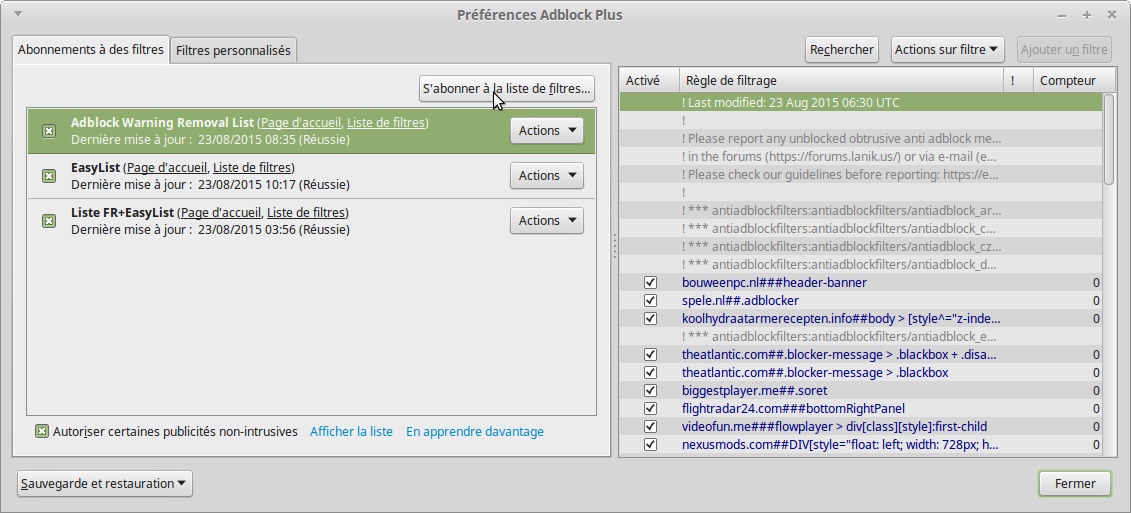Screen dimensions: 1131x513
Task: Select the antiadblock_ar comment row
Action: (861, 211)
